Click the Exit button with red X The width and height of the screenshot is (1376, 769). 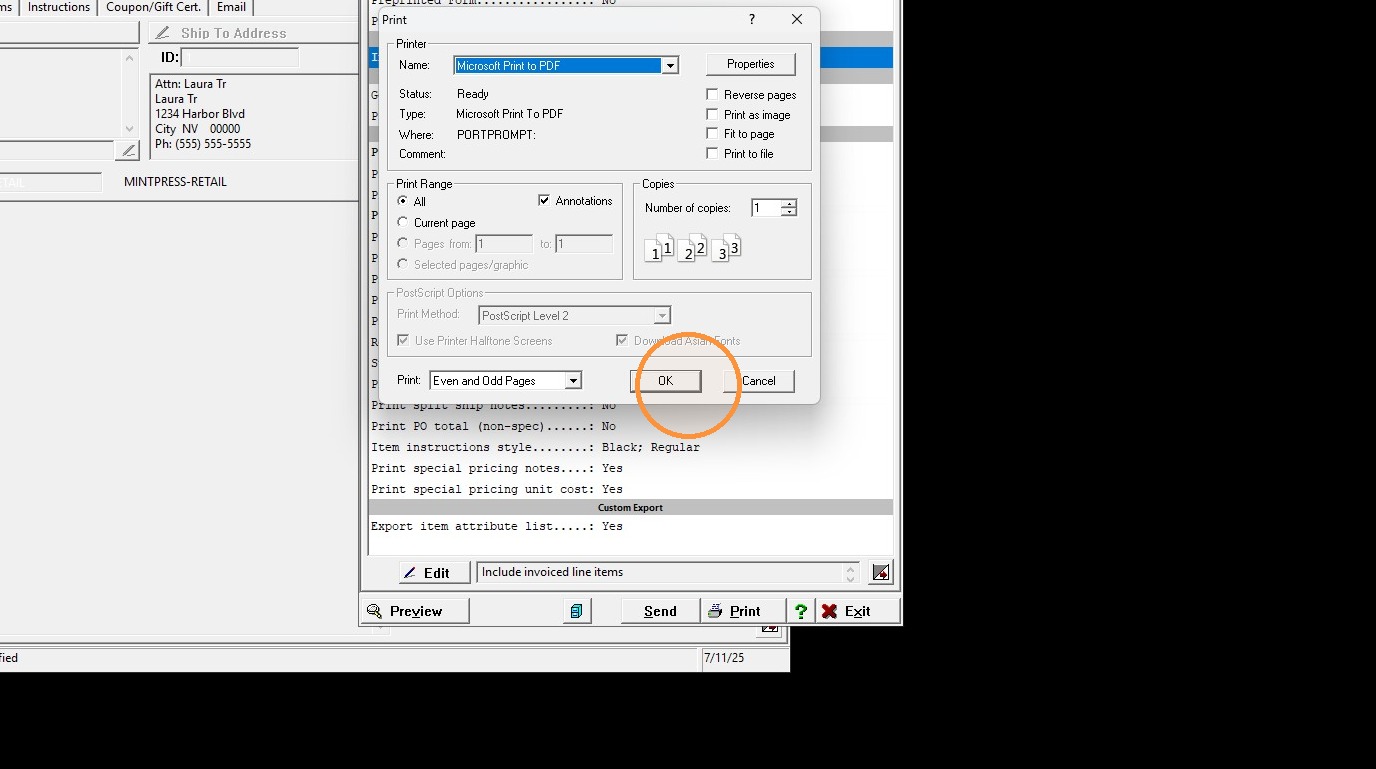[858, 611]
